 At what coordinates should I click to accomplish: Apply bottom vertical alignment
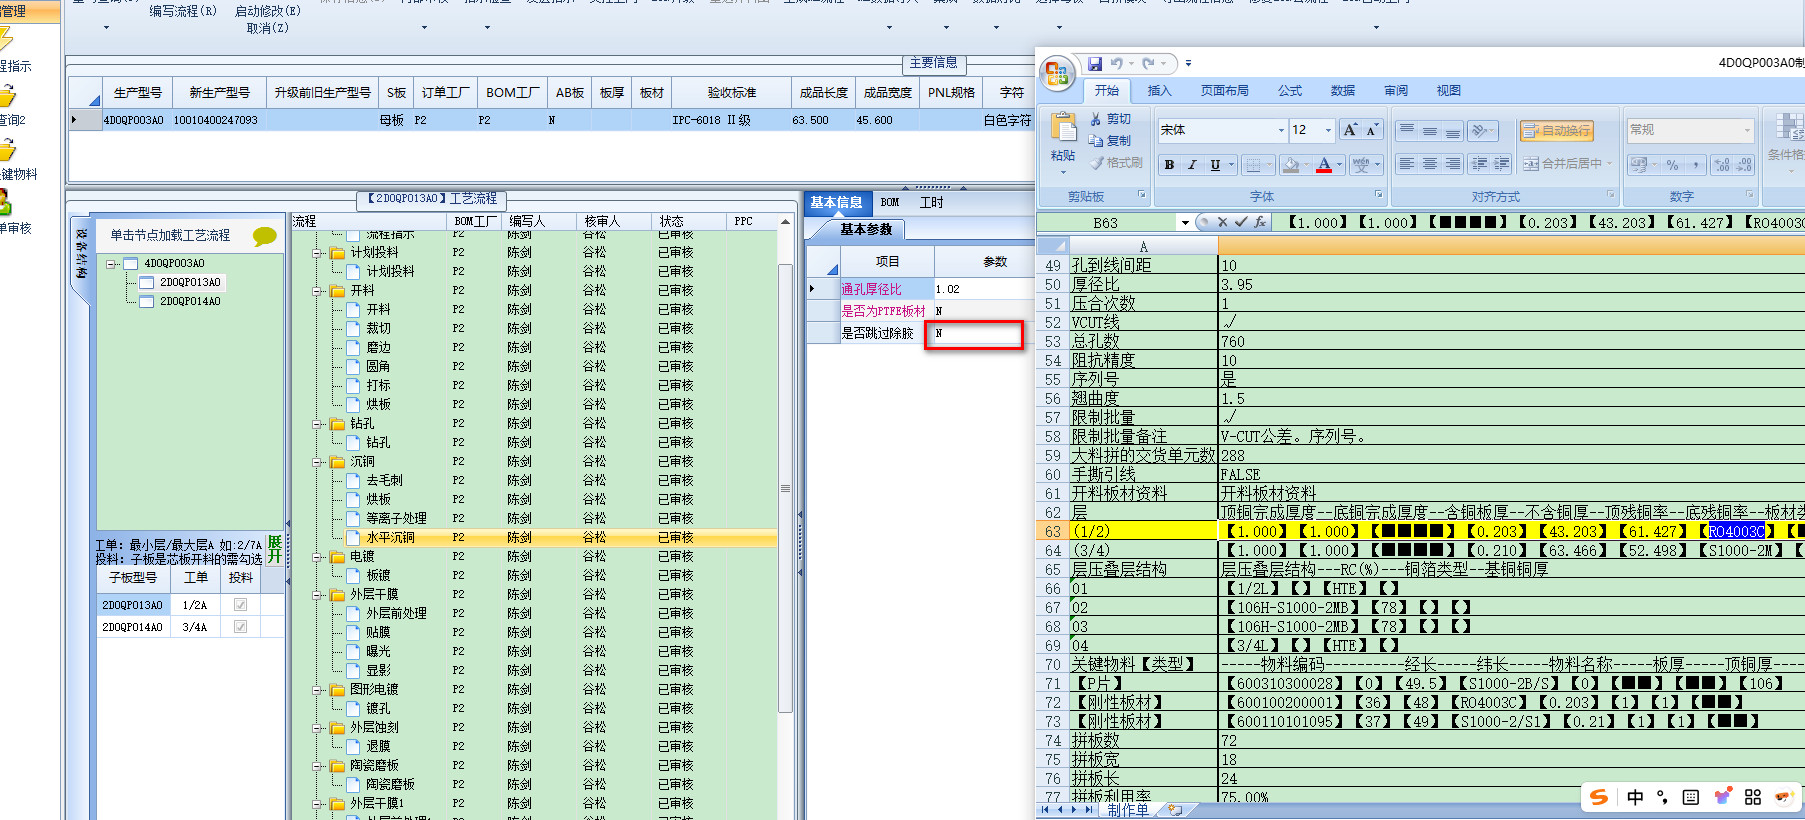[x=1452, y=130]
